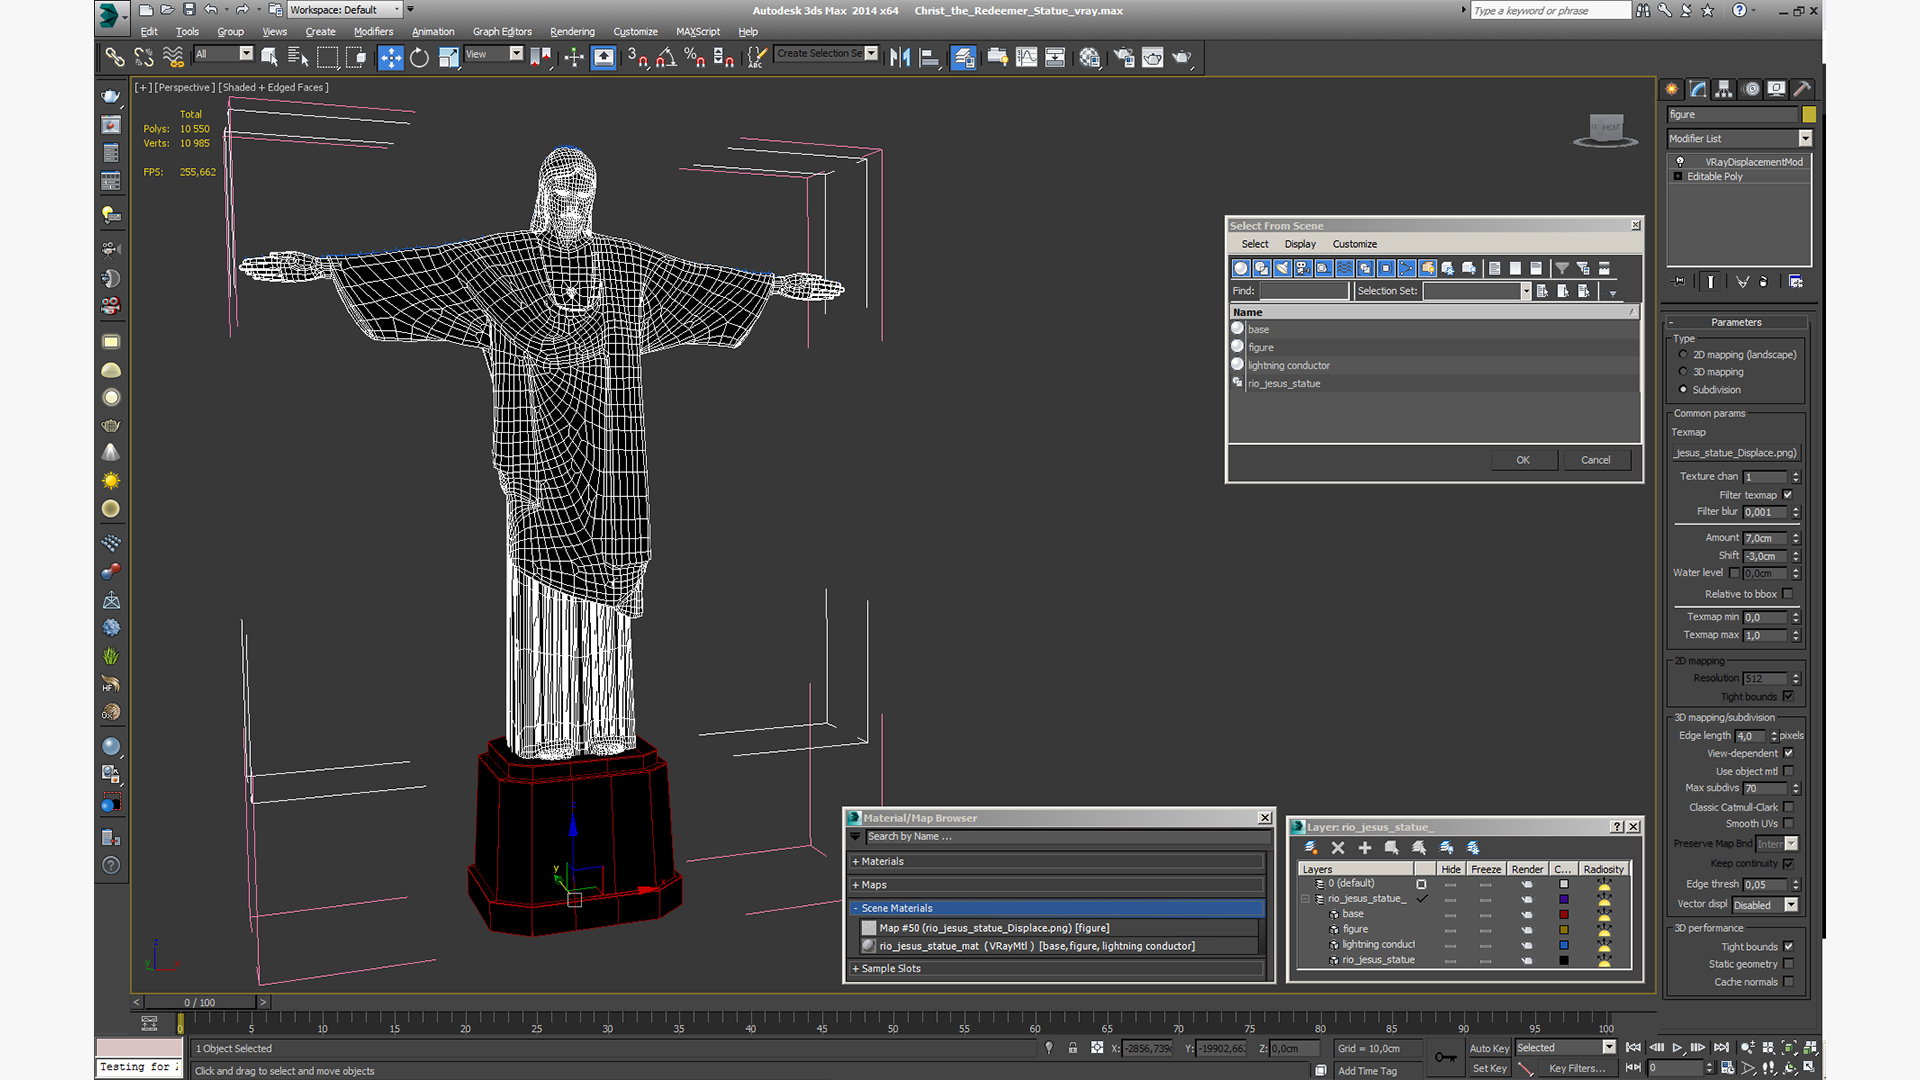Select the Select and Move tool
Viewport: 1920px width, 1080px height.
(x=391, y=57)
